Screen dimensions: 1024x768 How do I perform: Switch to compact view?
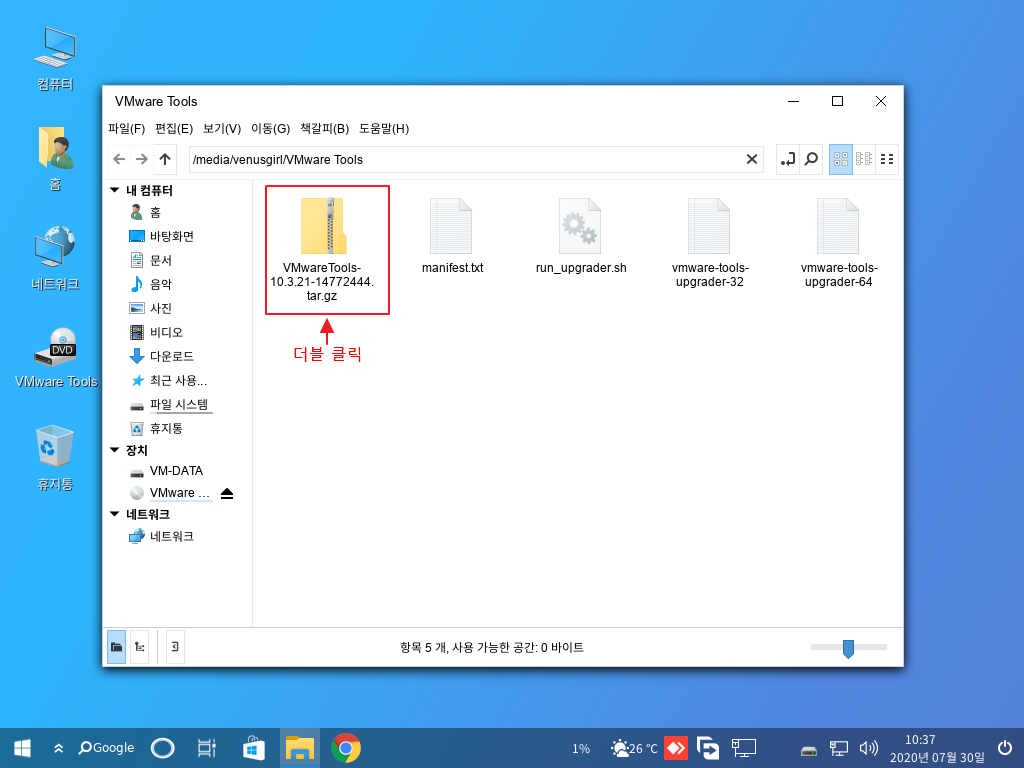click(864, 159)
